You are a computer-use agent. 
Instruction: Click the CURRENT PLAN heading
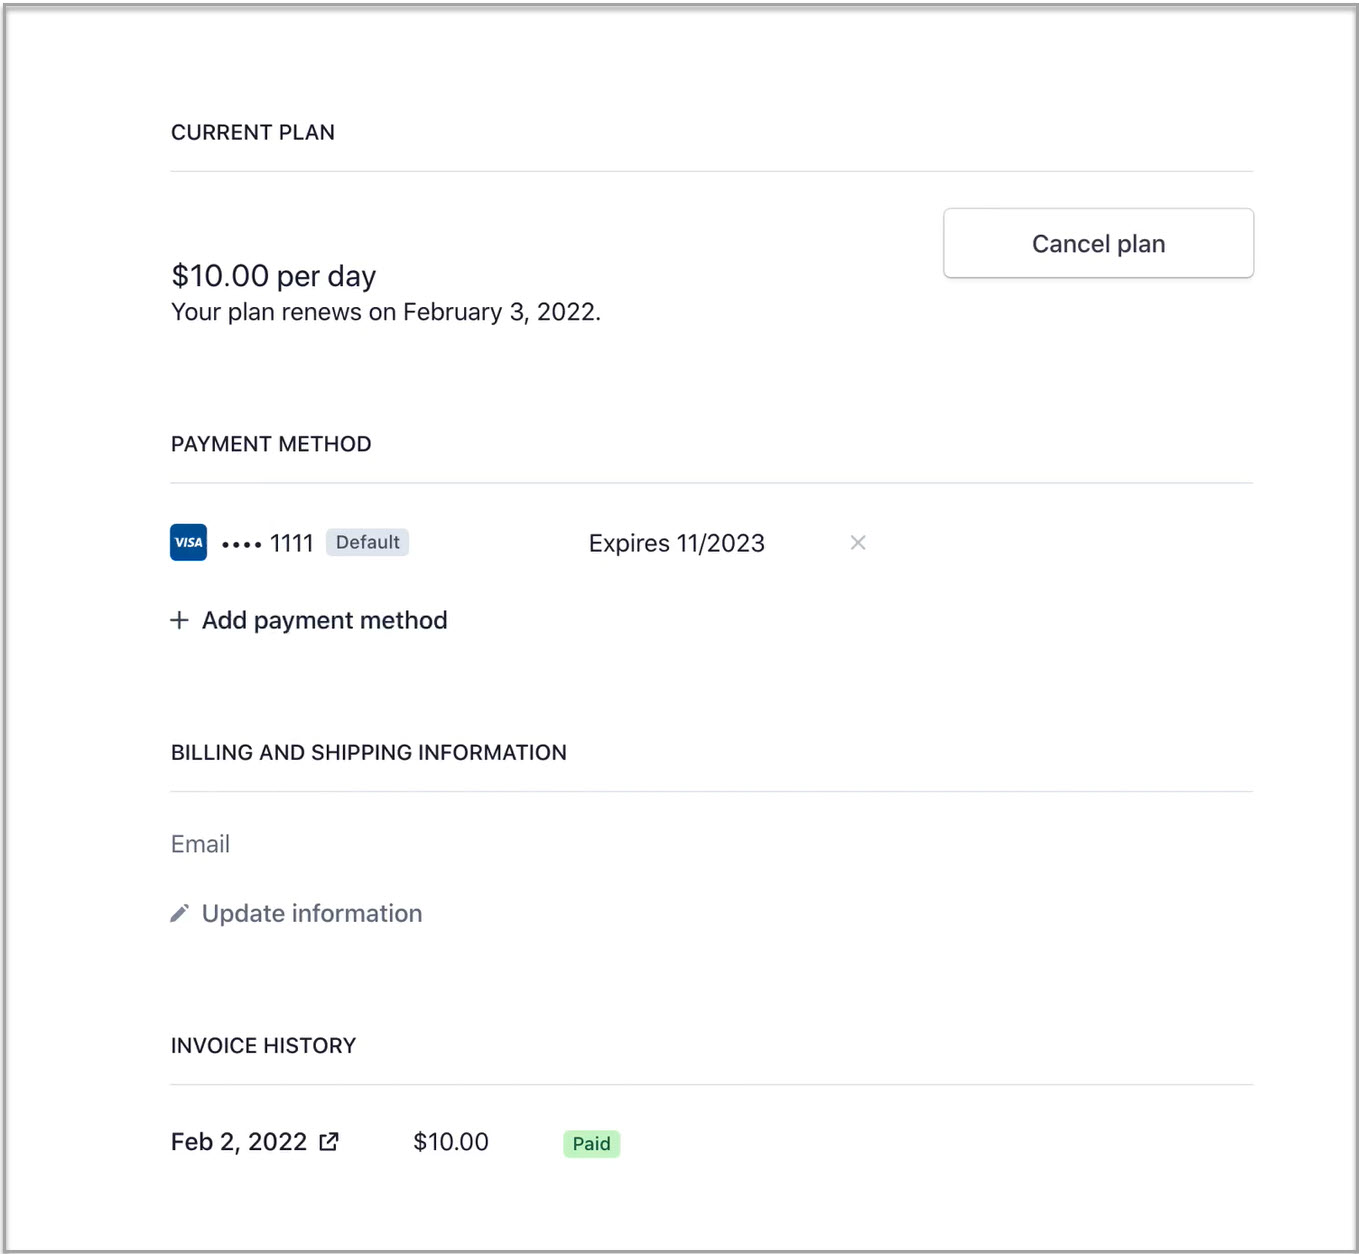253,132
